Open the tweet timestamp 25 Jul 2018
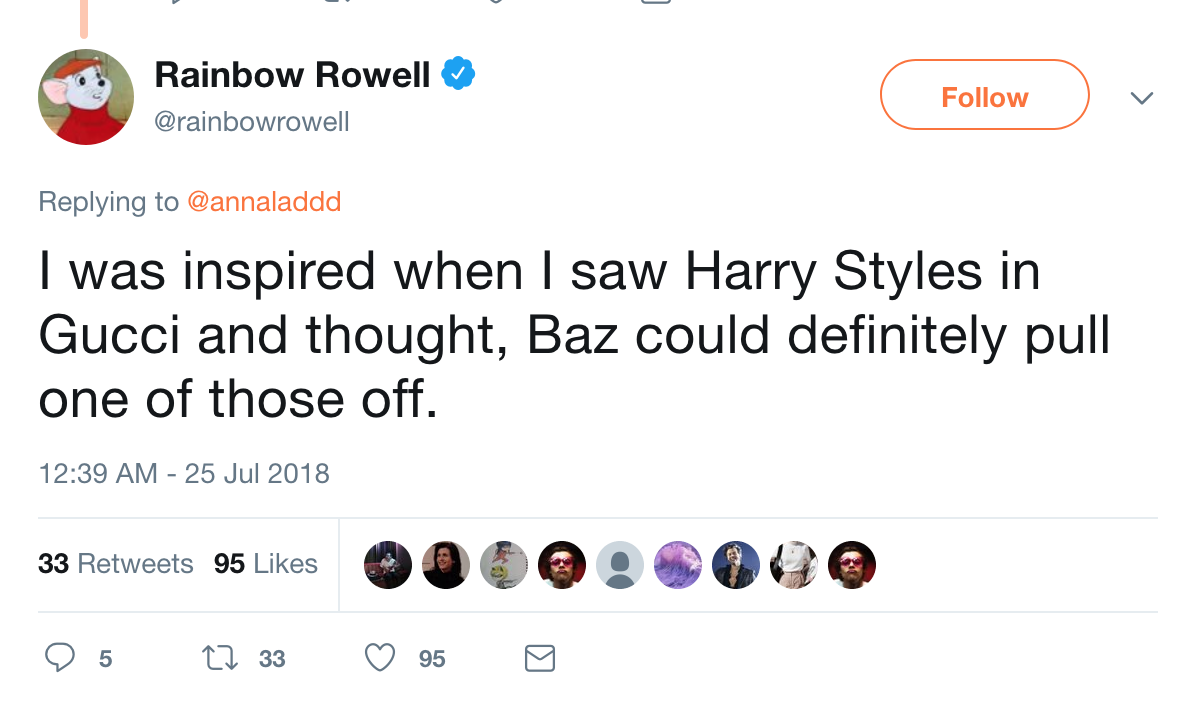 184,472
